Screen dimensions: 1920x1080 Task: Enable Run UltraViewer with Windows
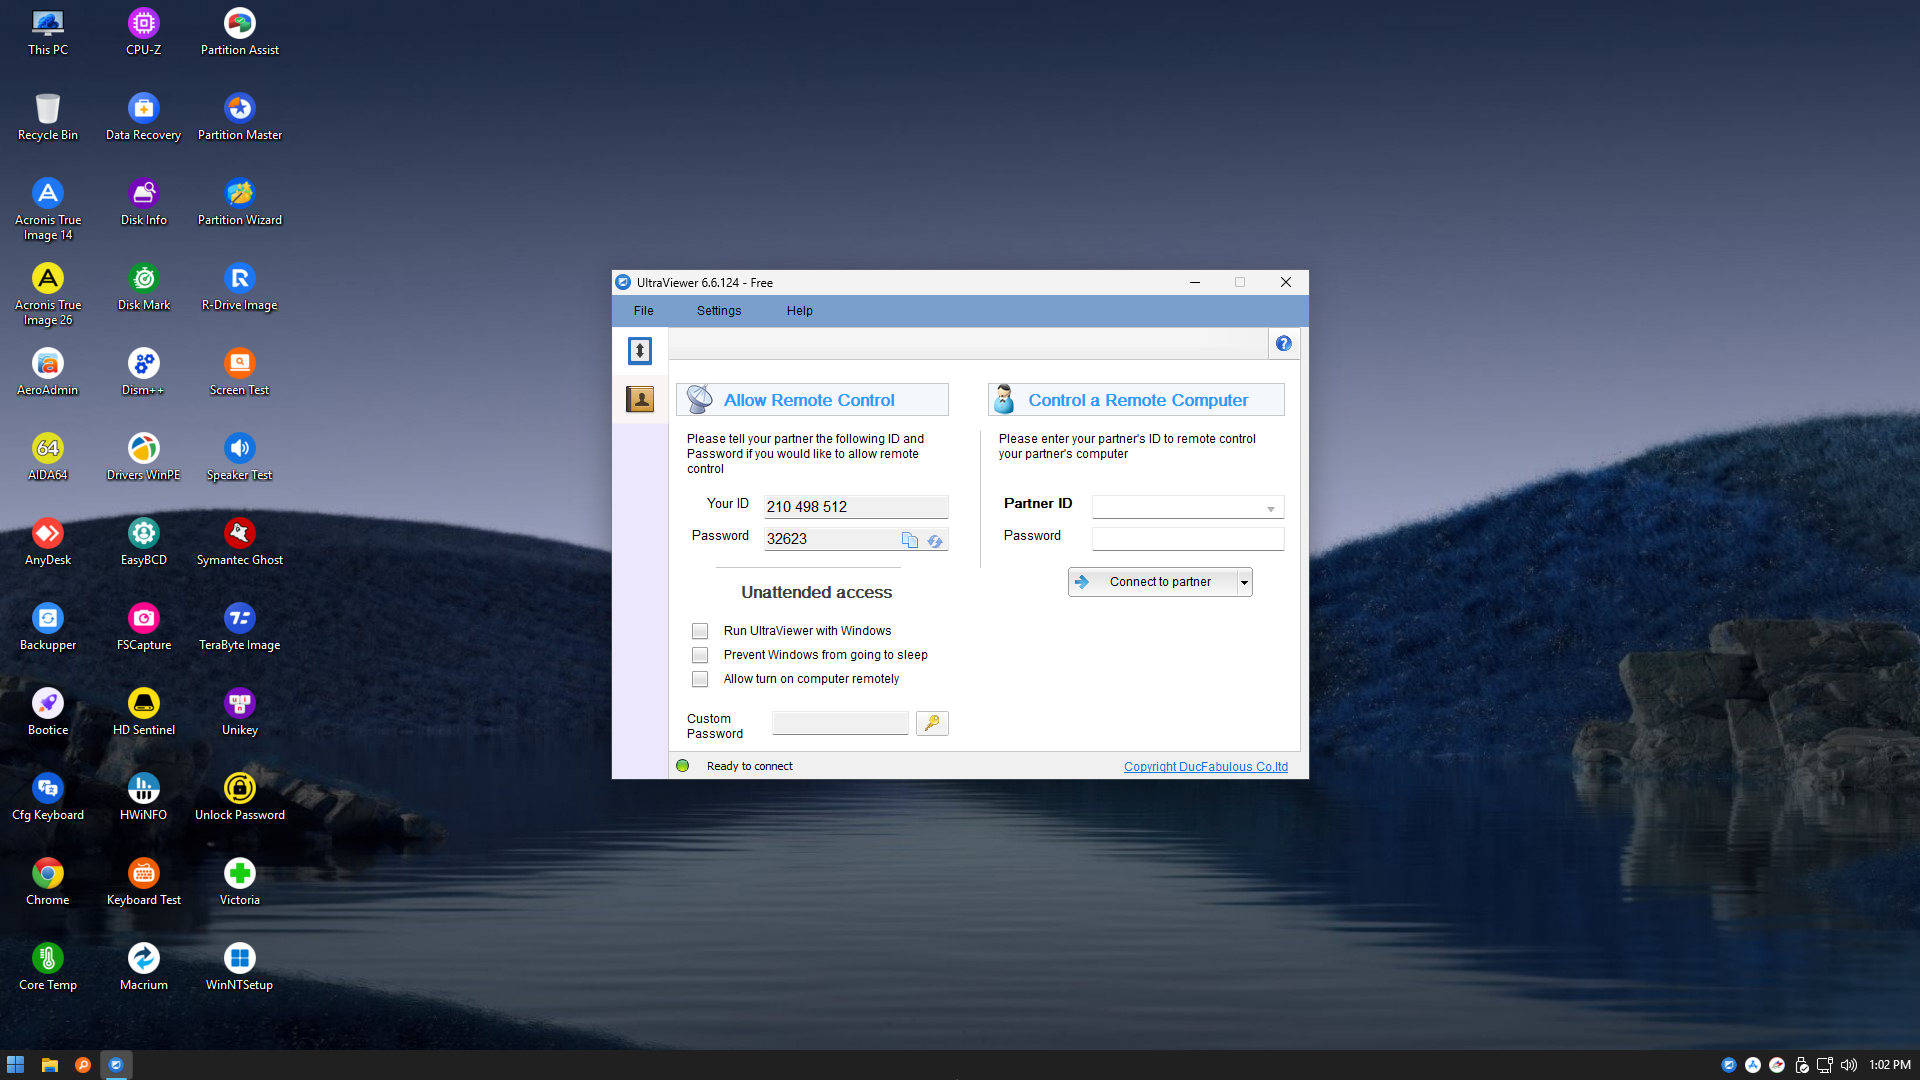coord(700,631)
